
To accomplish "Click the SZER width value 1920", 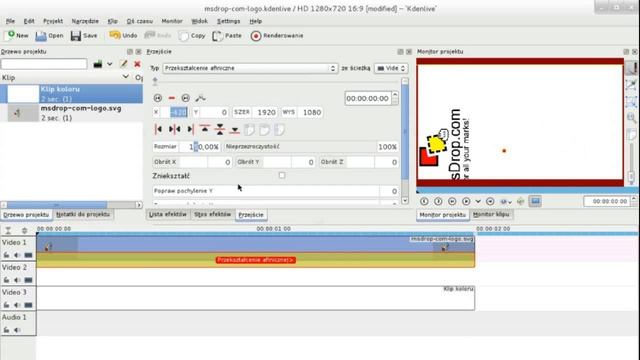I will [x=265, y=112].
